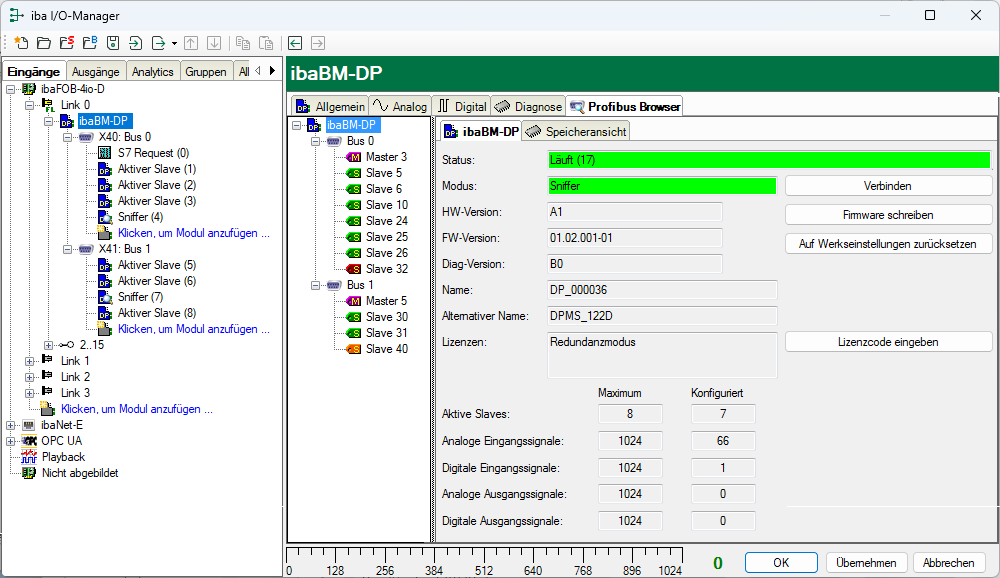Viewport: 1000px width, 578px height.
Task: Open the export toolbar dropdown arrow
Action: [x=174, y=43]
